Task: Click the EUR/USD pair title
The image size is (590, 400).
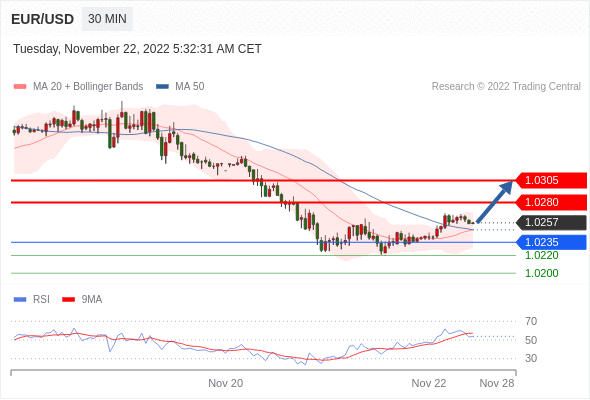Action: click(43, 19)
